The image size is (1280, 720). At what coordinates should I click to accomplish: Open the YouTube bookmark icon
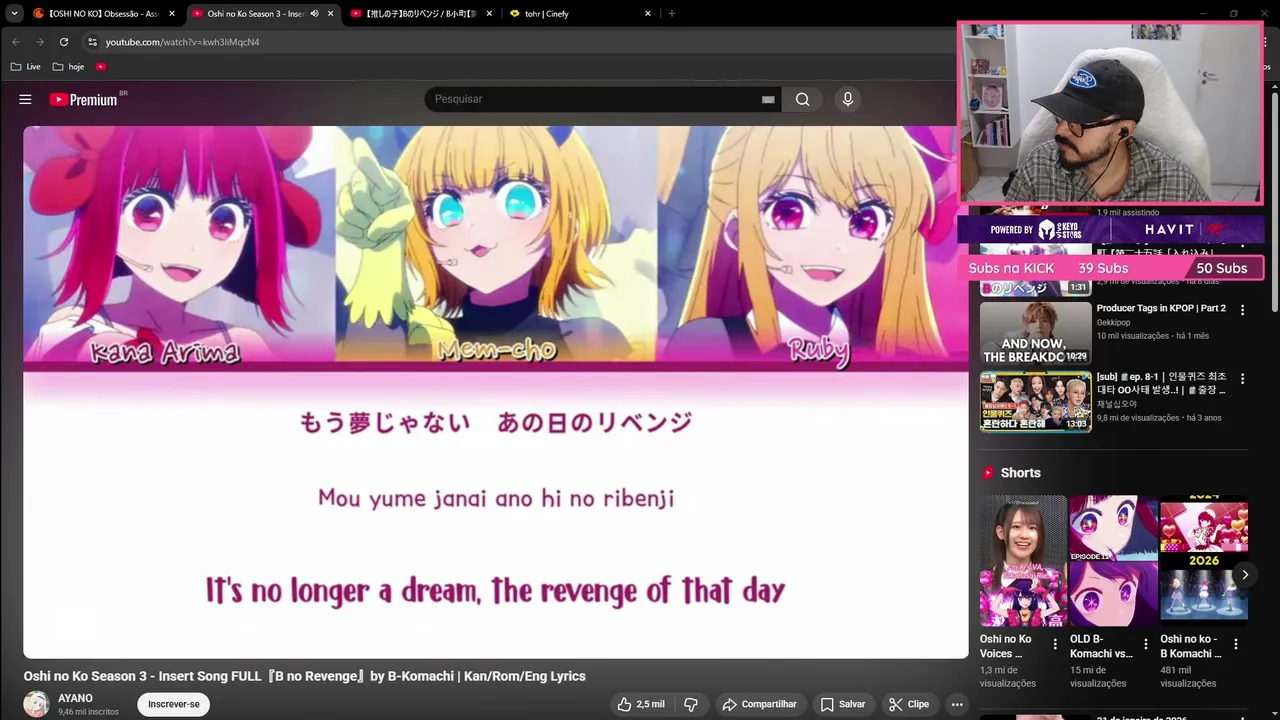pos(101,67)
